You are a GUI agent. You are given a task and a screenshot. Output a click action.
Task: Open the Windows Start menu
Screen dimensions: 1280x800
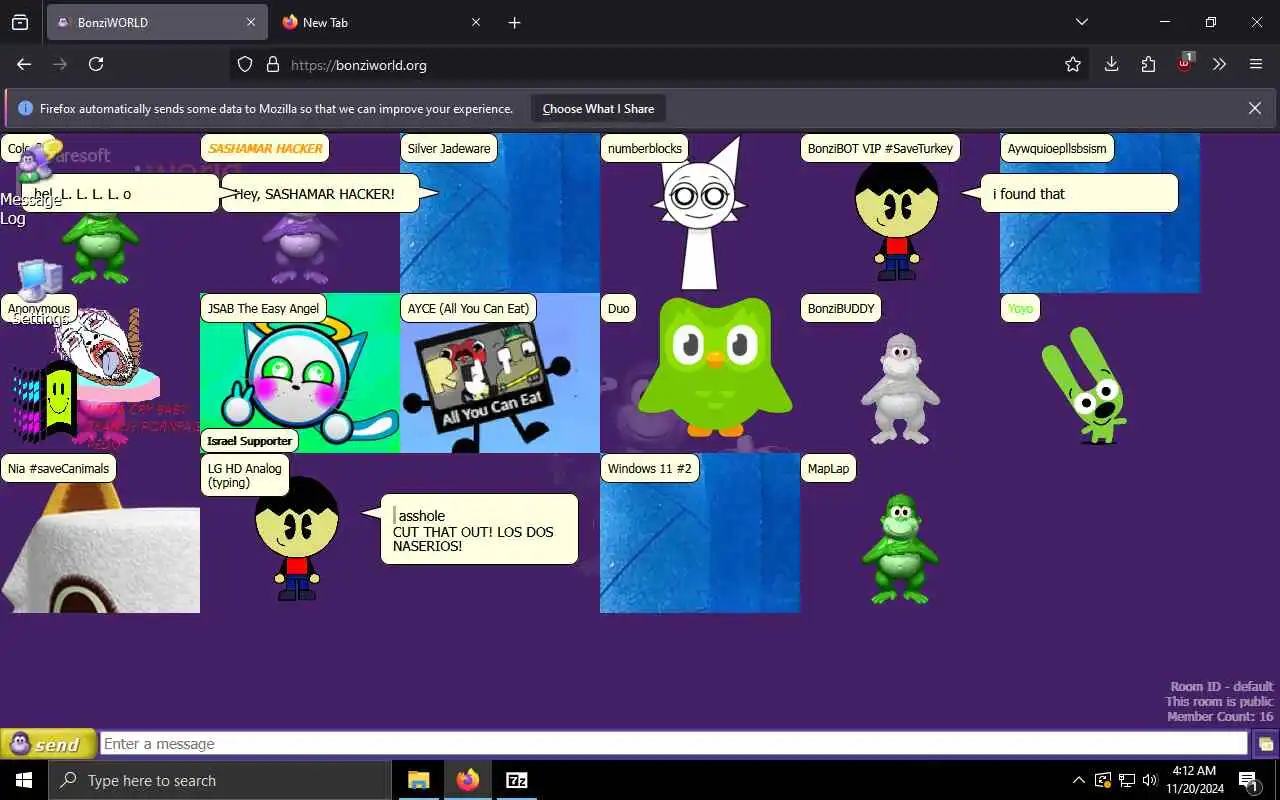coord(24,780)
